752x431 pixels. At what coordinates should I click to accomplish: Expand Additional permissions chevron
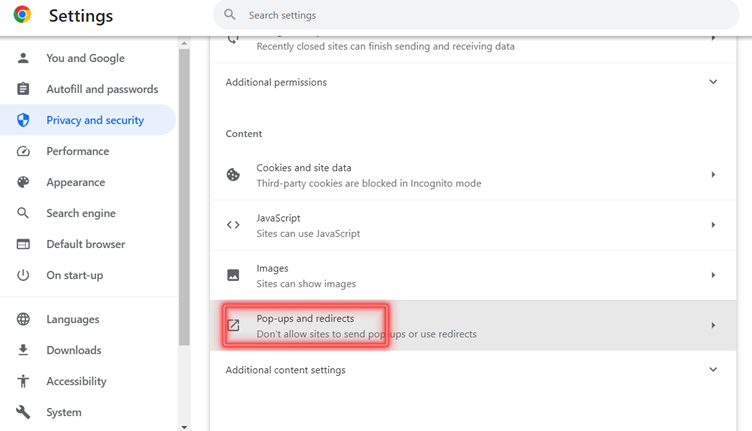coord(713,82)
